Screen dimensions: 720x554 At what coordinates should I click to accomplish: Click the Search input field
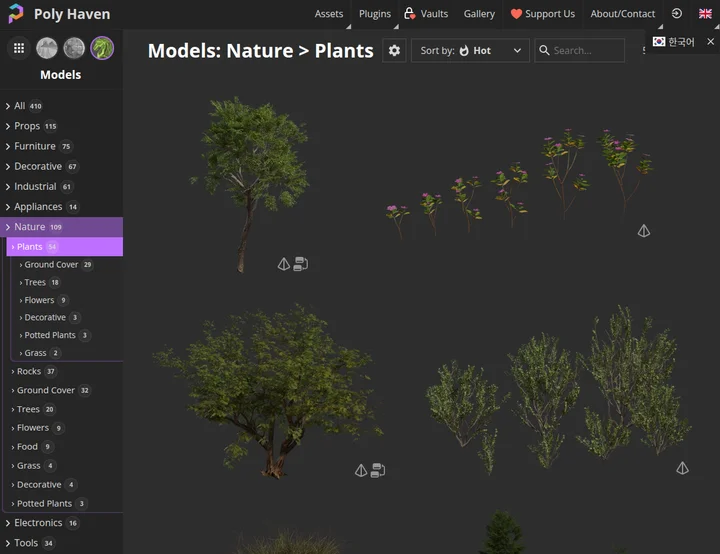point(586,51)
